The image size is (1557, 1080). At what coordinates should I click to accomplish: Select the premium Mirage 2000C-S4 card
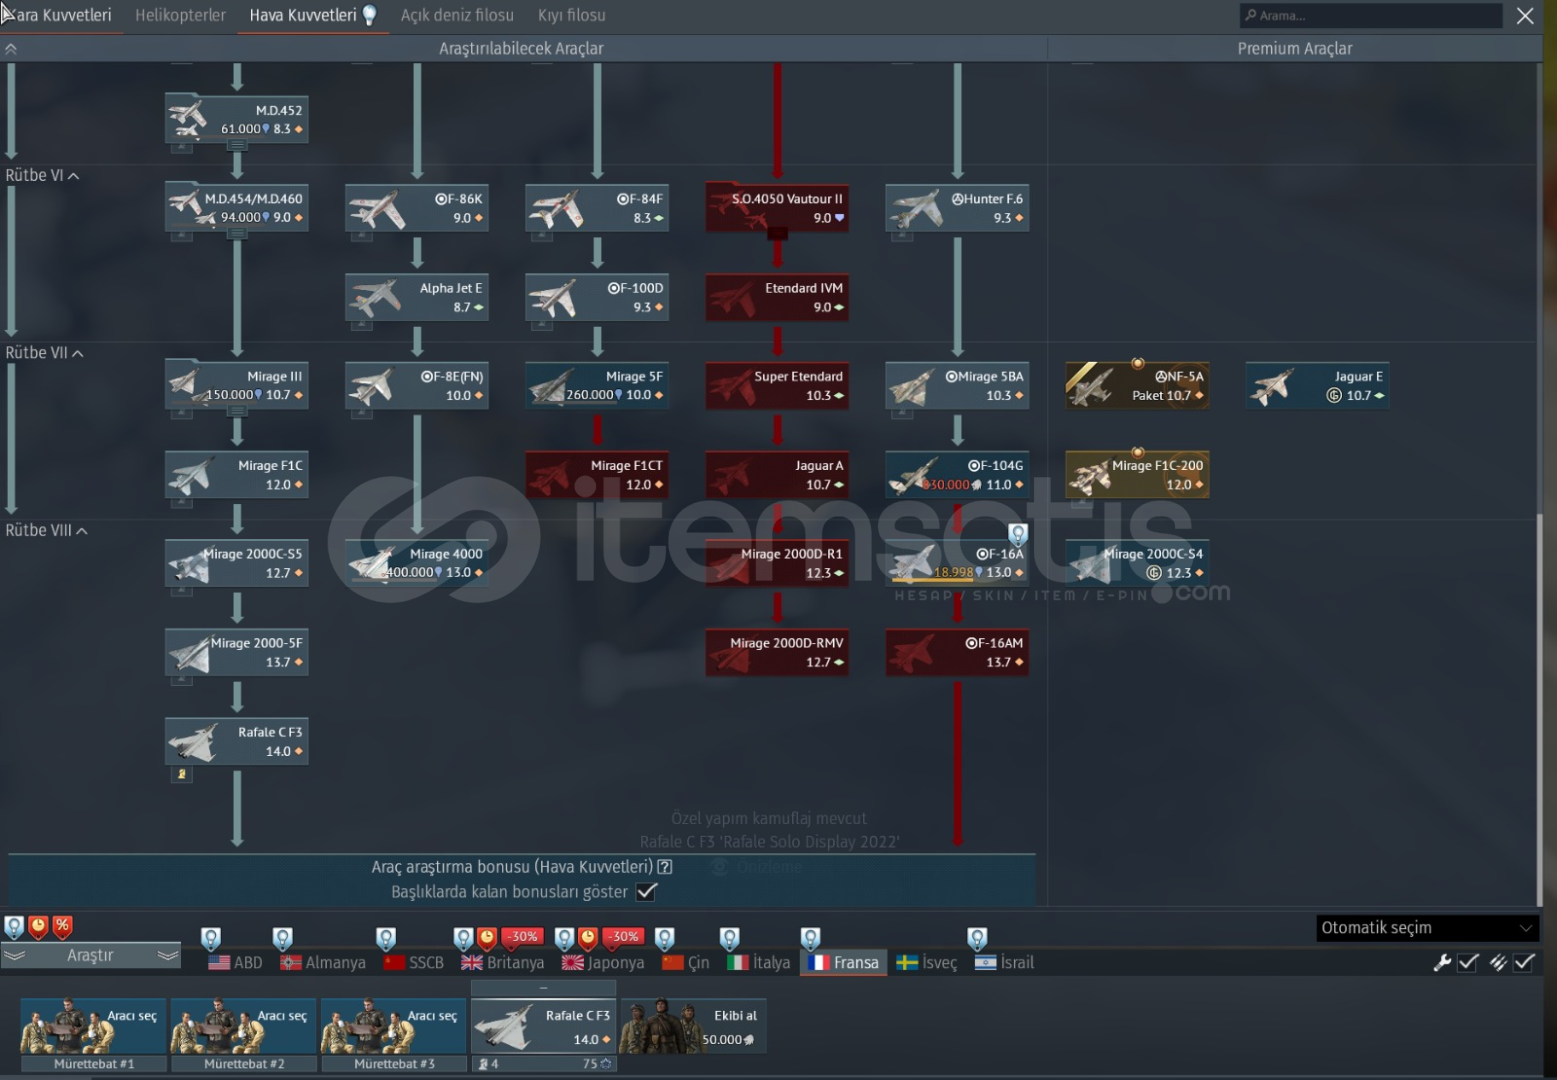[1137, 564]
